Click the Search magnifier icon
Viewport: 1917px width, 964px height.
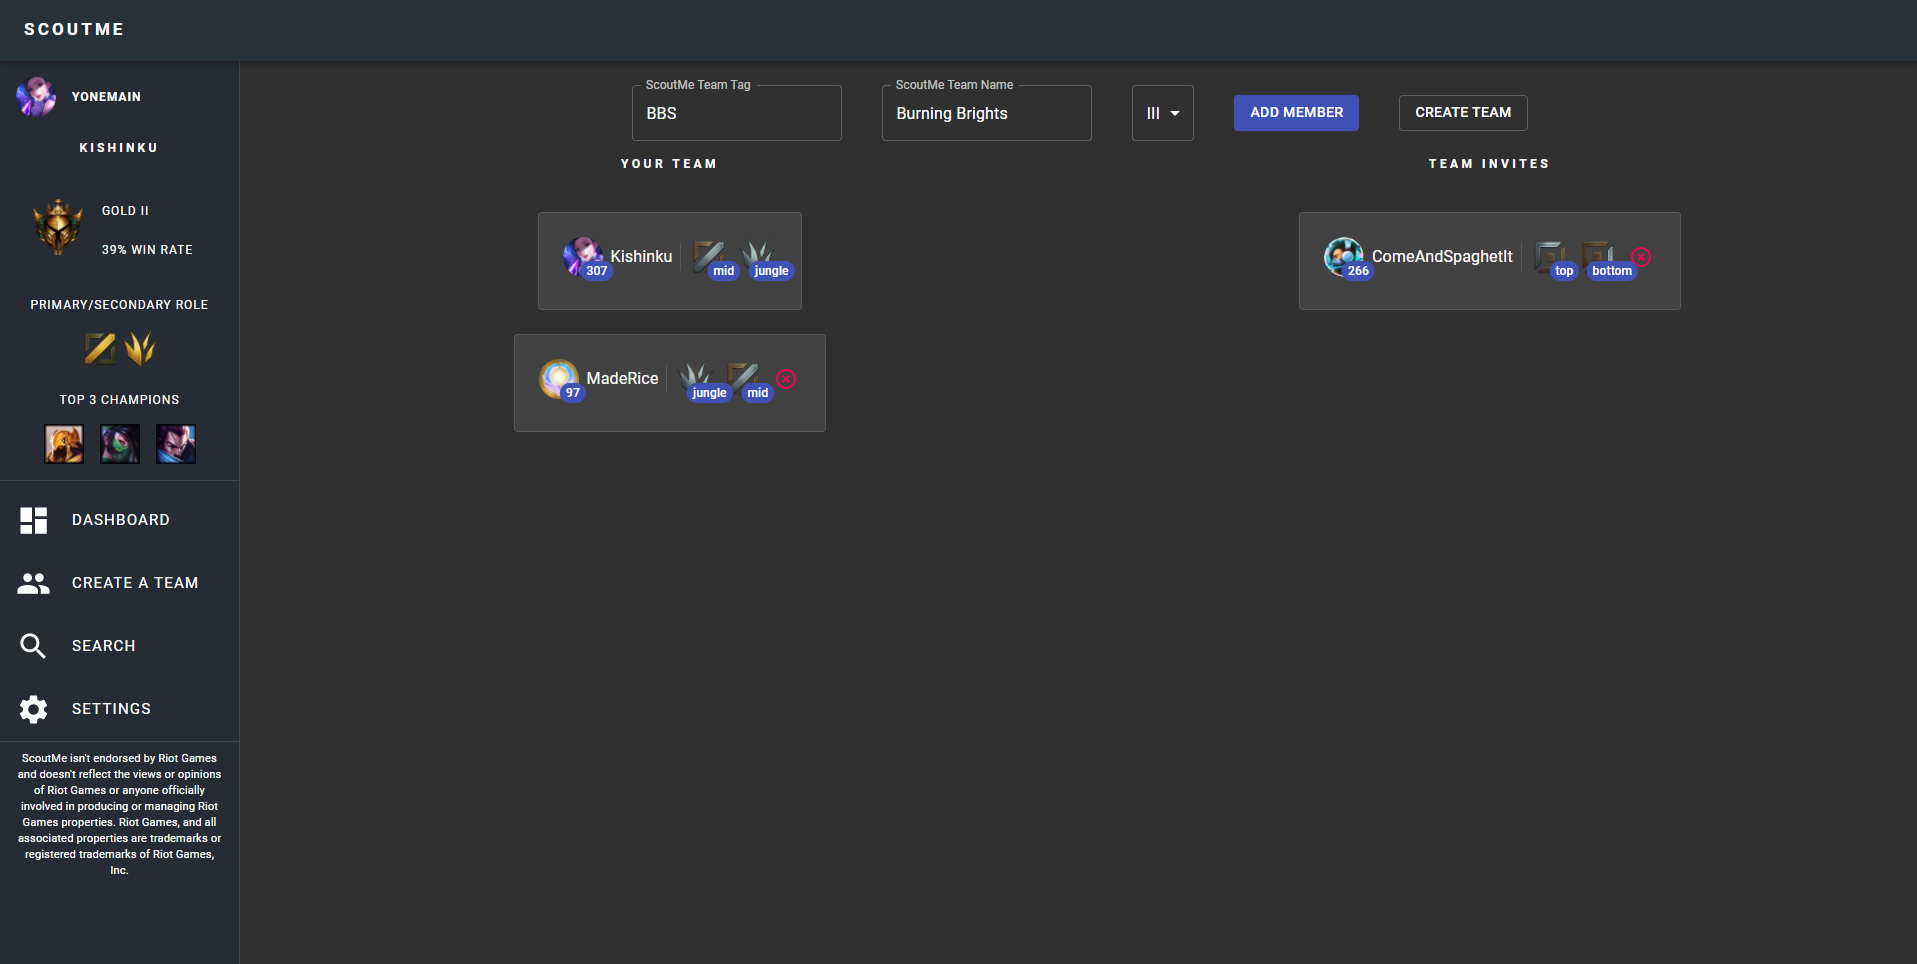[33, 646]
